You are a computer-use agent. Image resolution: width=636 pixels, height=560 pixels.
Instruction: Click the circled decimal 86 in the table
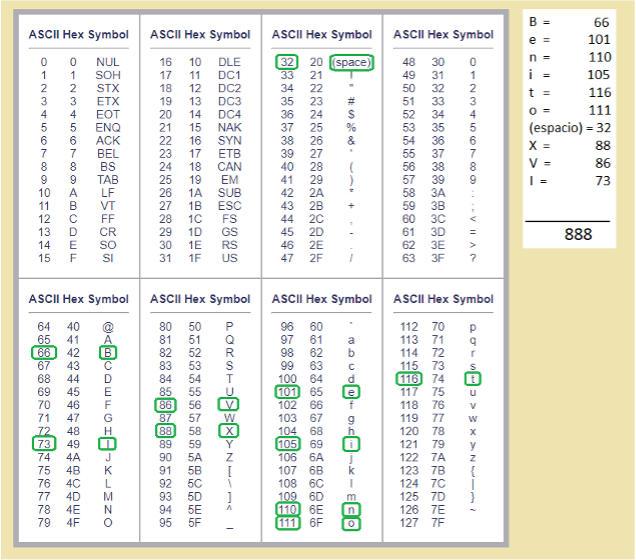[166, 404]
